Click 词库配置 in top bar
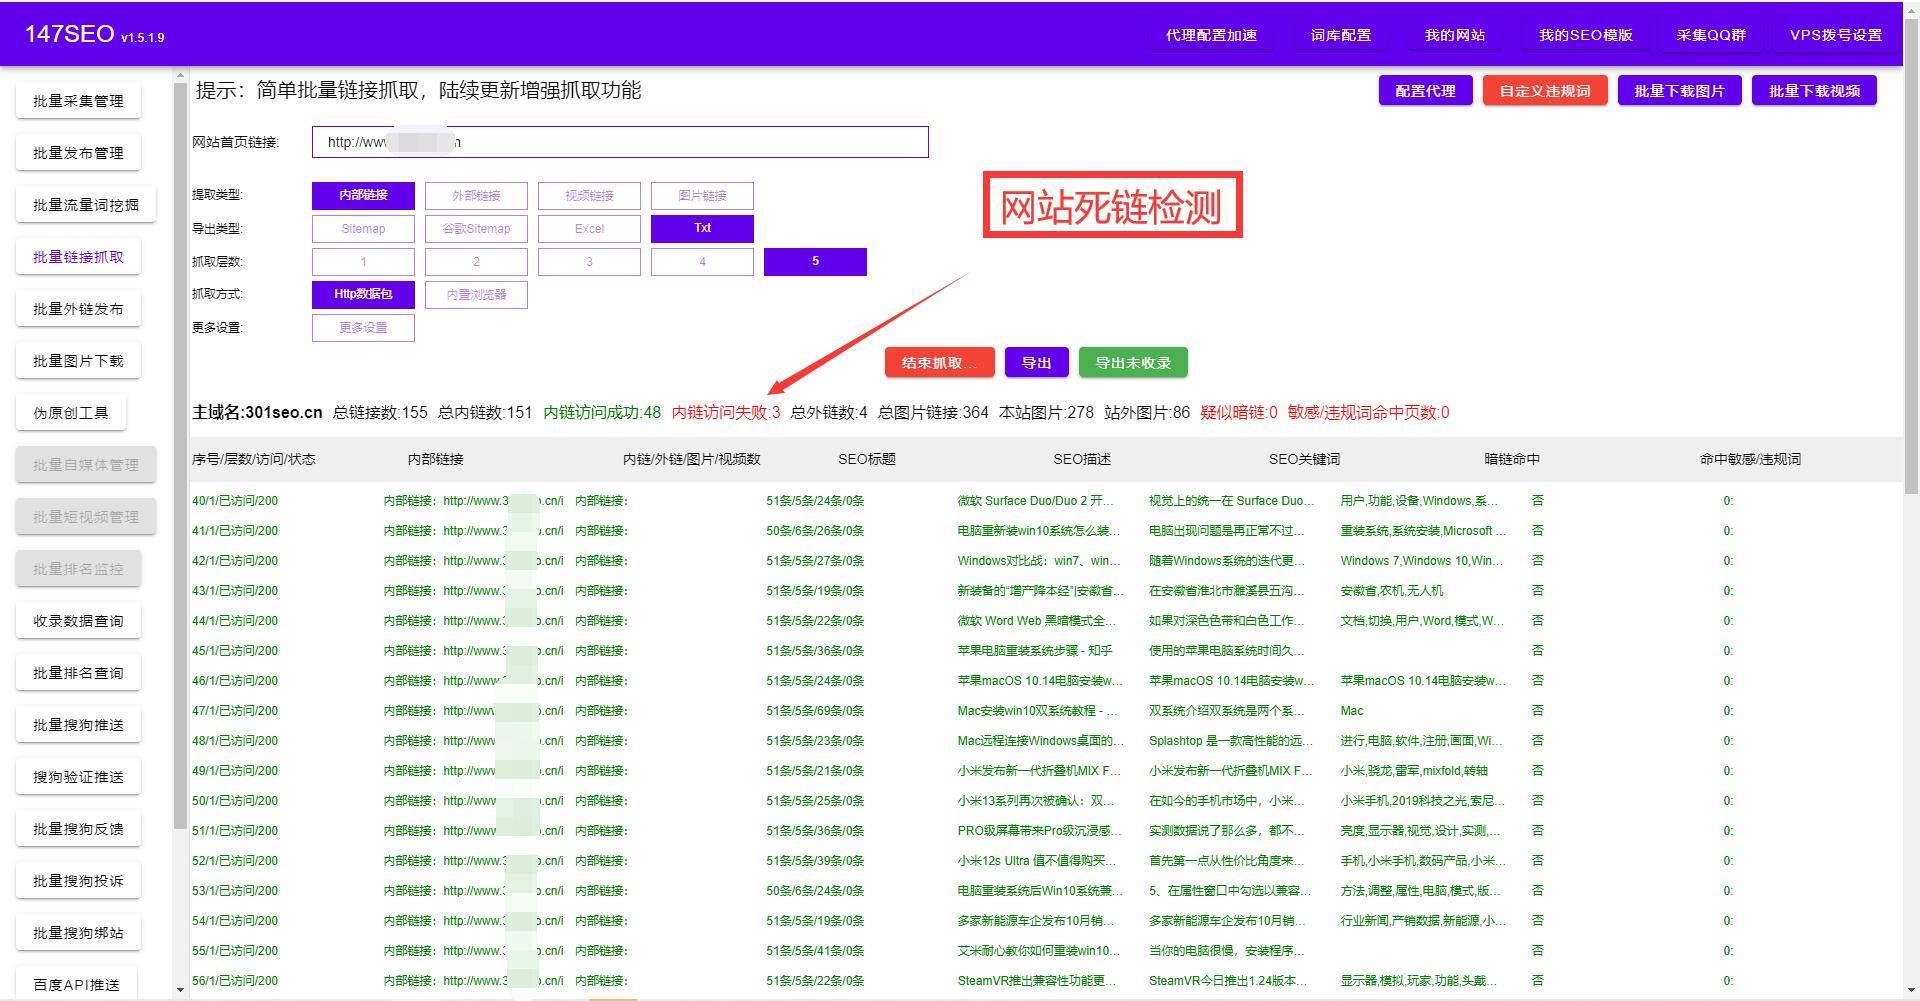The width and height of the screenshot is (1920, 1001). pos(1341,35)
